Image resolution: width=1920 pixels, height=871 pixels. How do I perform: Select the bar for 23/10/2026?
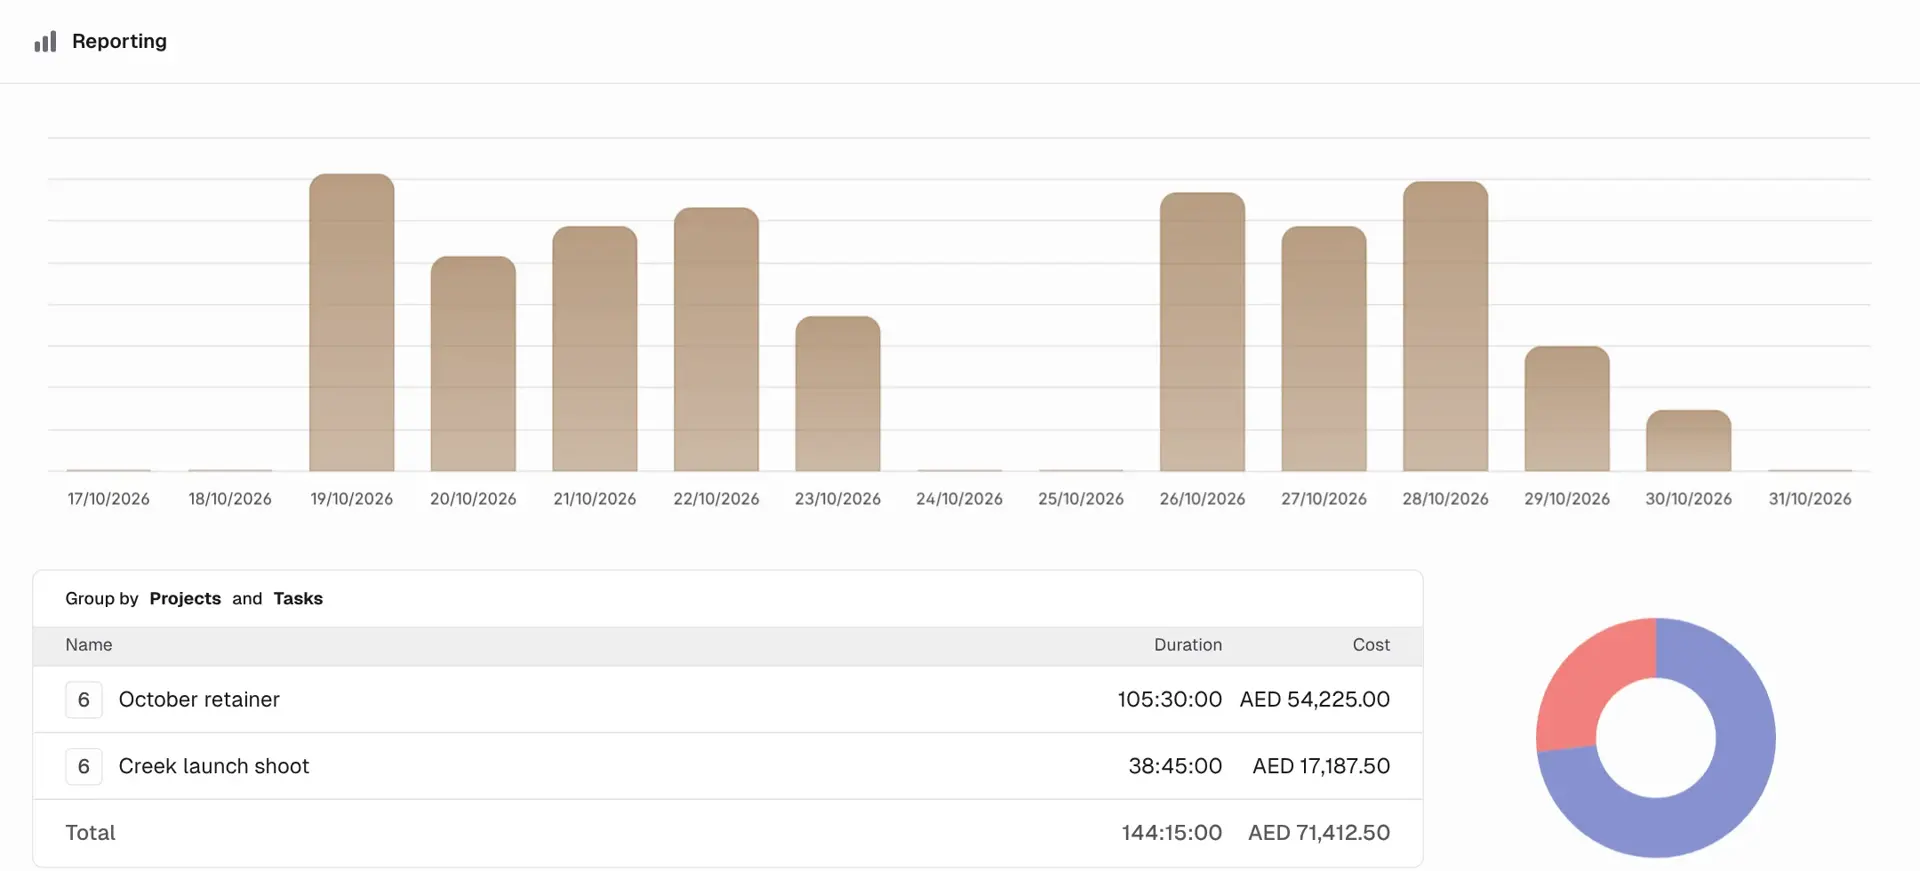click(x=838, y=393)
